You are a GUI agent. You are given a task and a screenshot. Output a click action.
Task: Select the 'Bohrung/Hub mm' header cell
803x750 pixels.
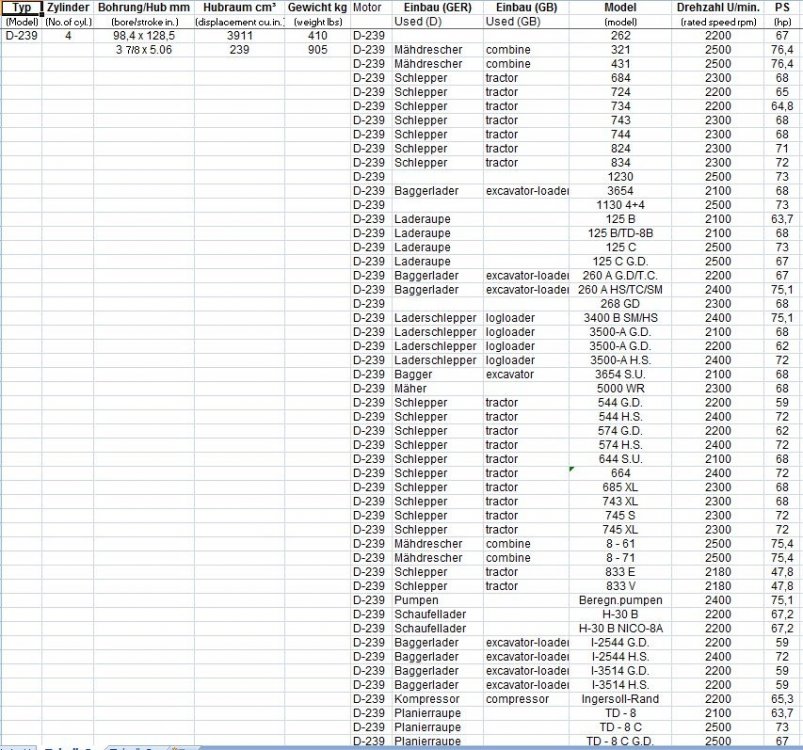pyautogui.click(x=143, y=8)
